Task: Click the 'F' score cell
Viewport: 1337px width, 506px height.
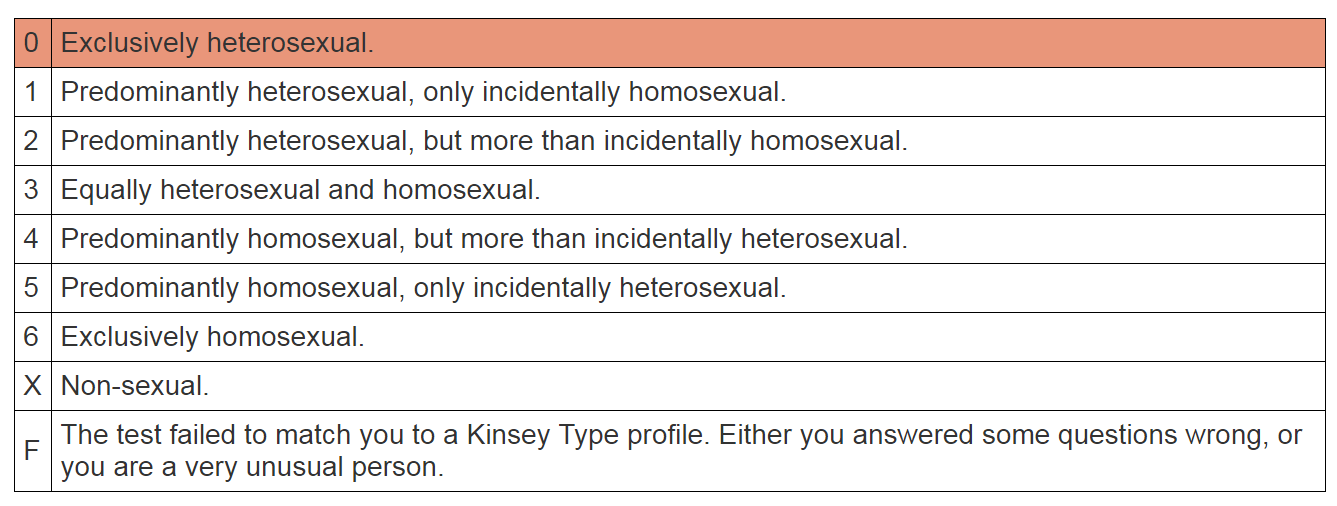Action: coord(33,451)
